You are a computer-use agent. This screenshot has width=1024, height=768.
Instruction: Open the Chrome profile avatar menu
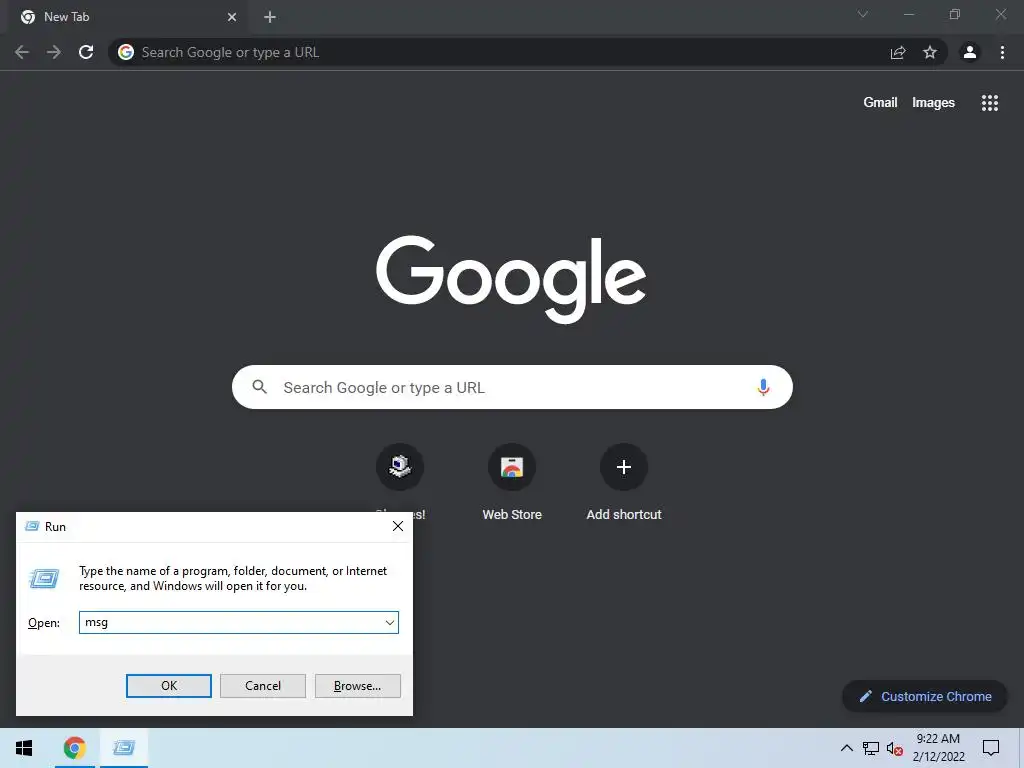click(x=970, y=52)
